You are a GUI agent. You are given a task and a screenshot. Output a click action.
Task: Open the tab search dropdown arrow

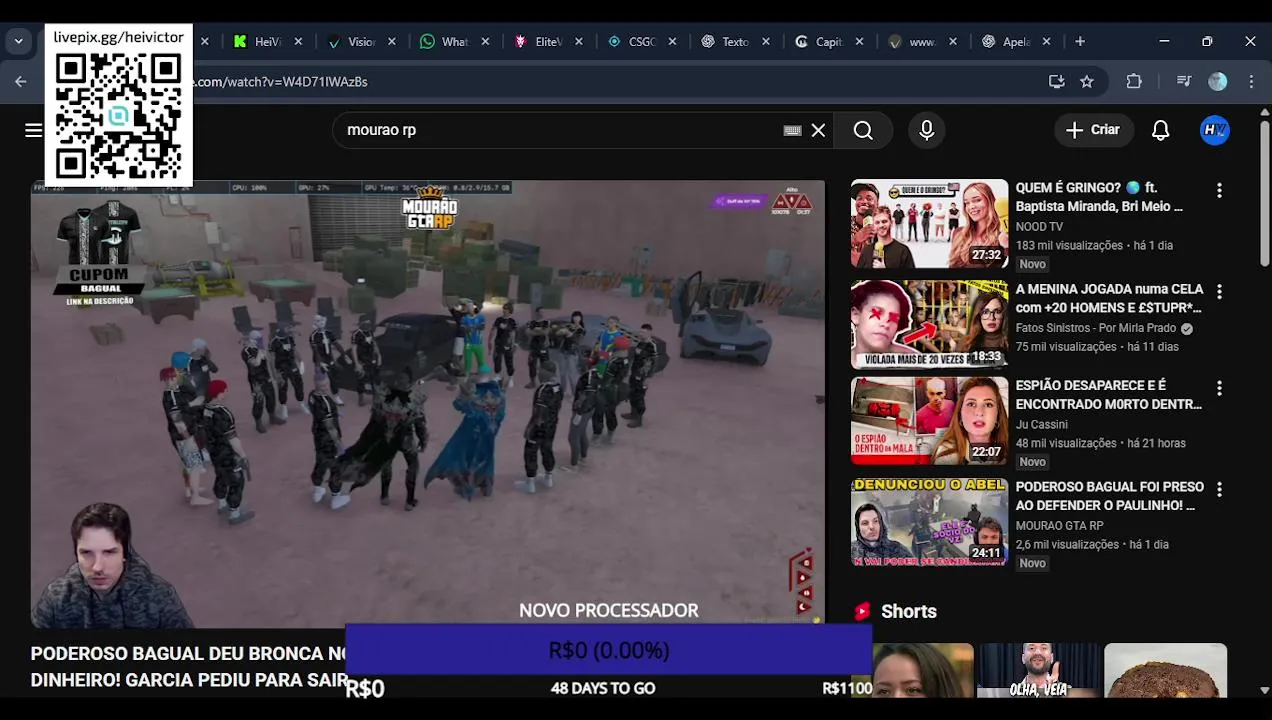coord(18,42)
